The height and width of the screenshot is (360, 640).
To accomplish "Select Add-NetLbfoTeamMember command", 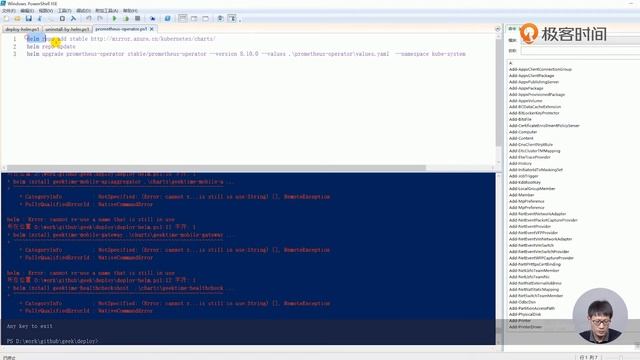I will click(x=534, y=270).
